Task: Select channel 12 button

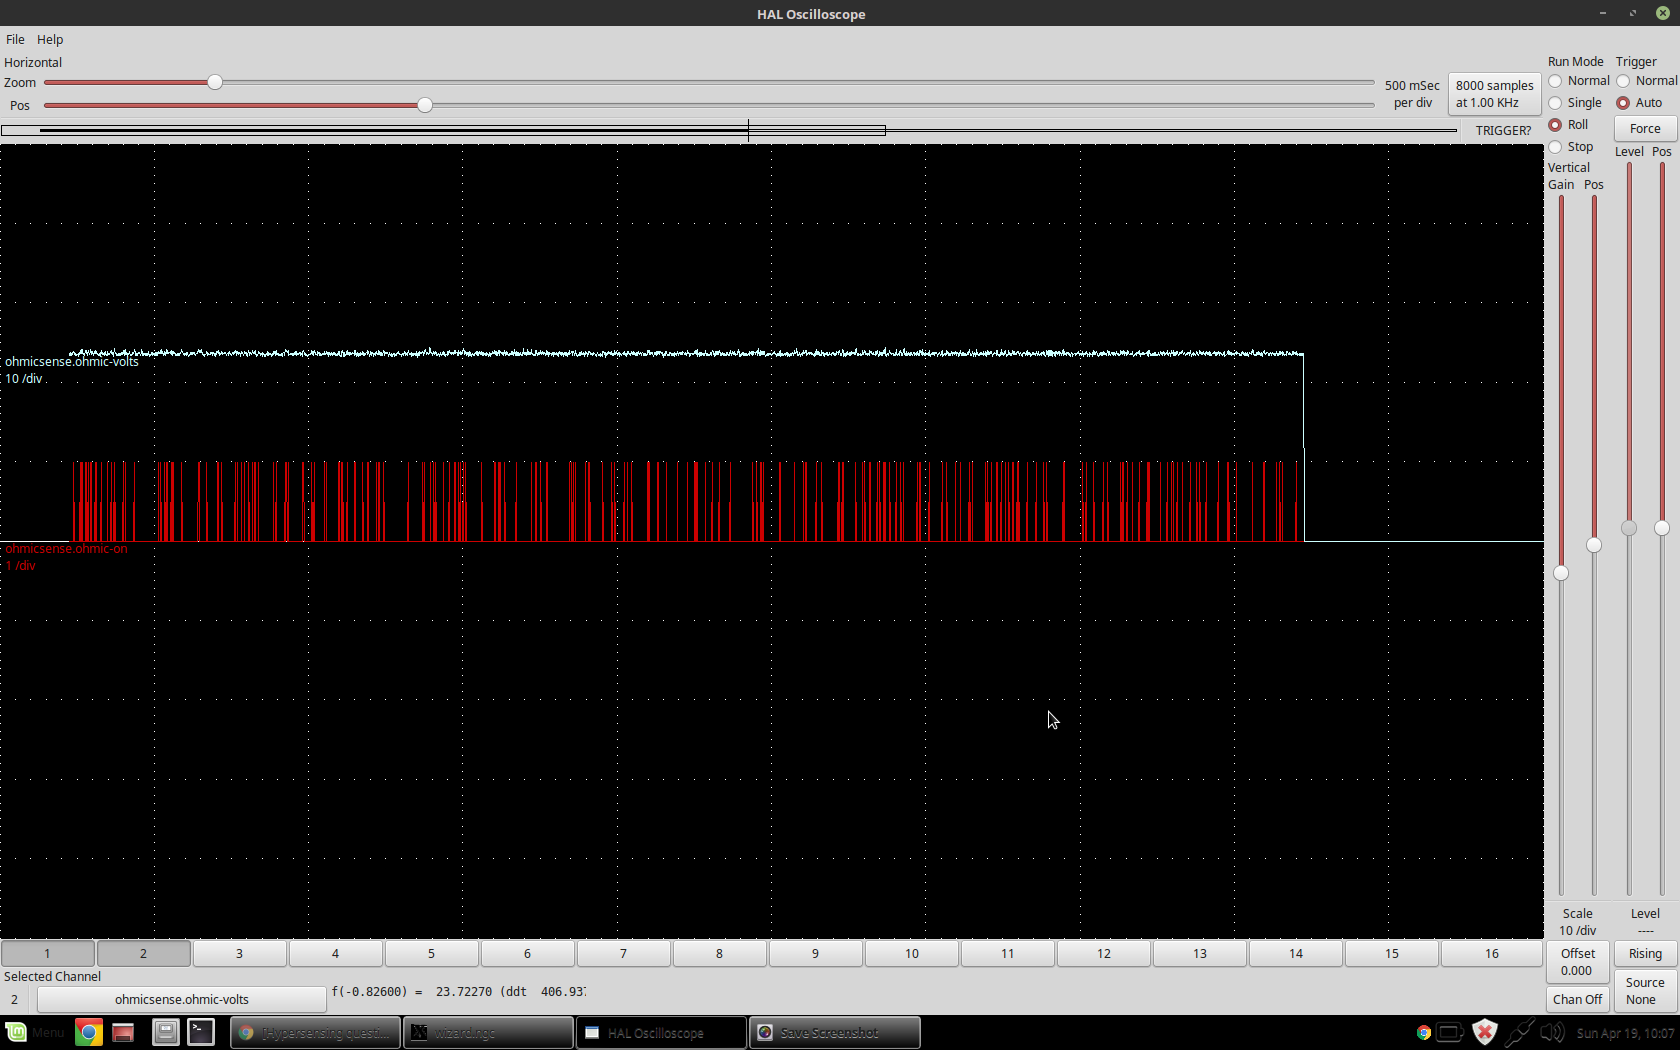Action: point(1104,953)
